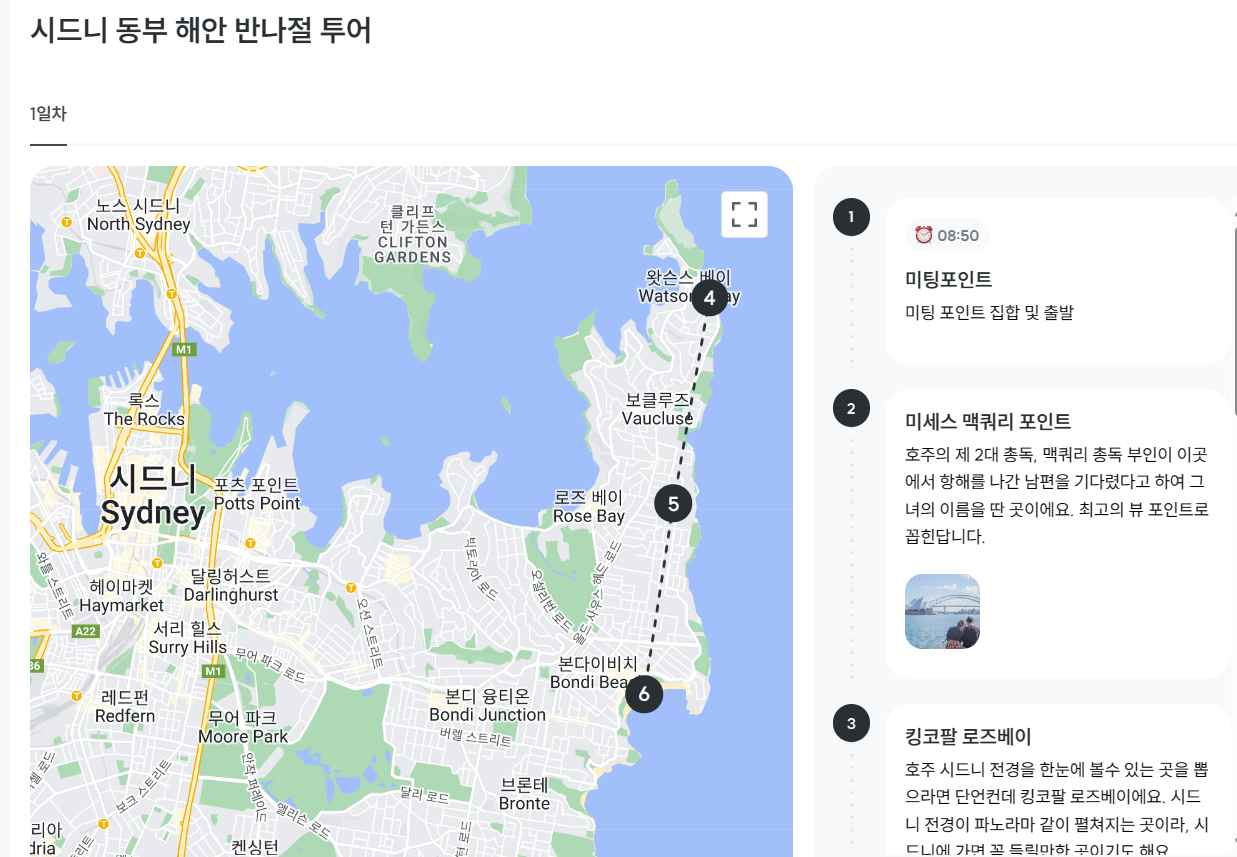Select map marker number 4 at Watsons Bay
The image size is (1237, 857).
709,297
